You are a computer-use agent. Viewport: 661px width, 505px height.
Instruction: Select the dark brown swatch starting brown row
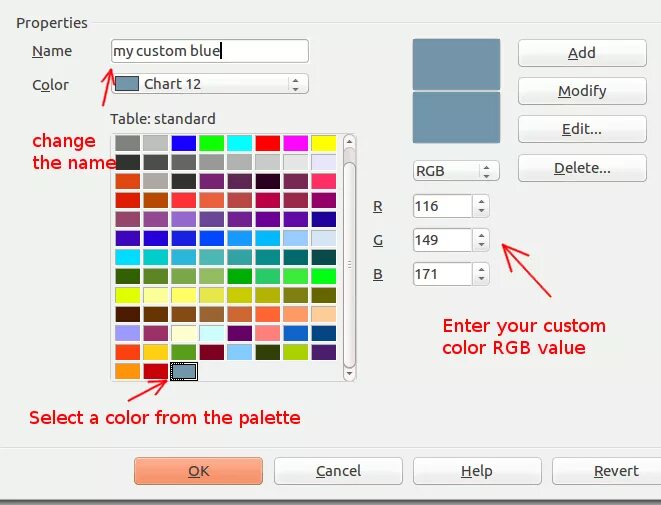coord(128,314)
